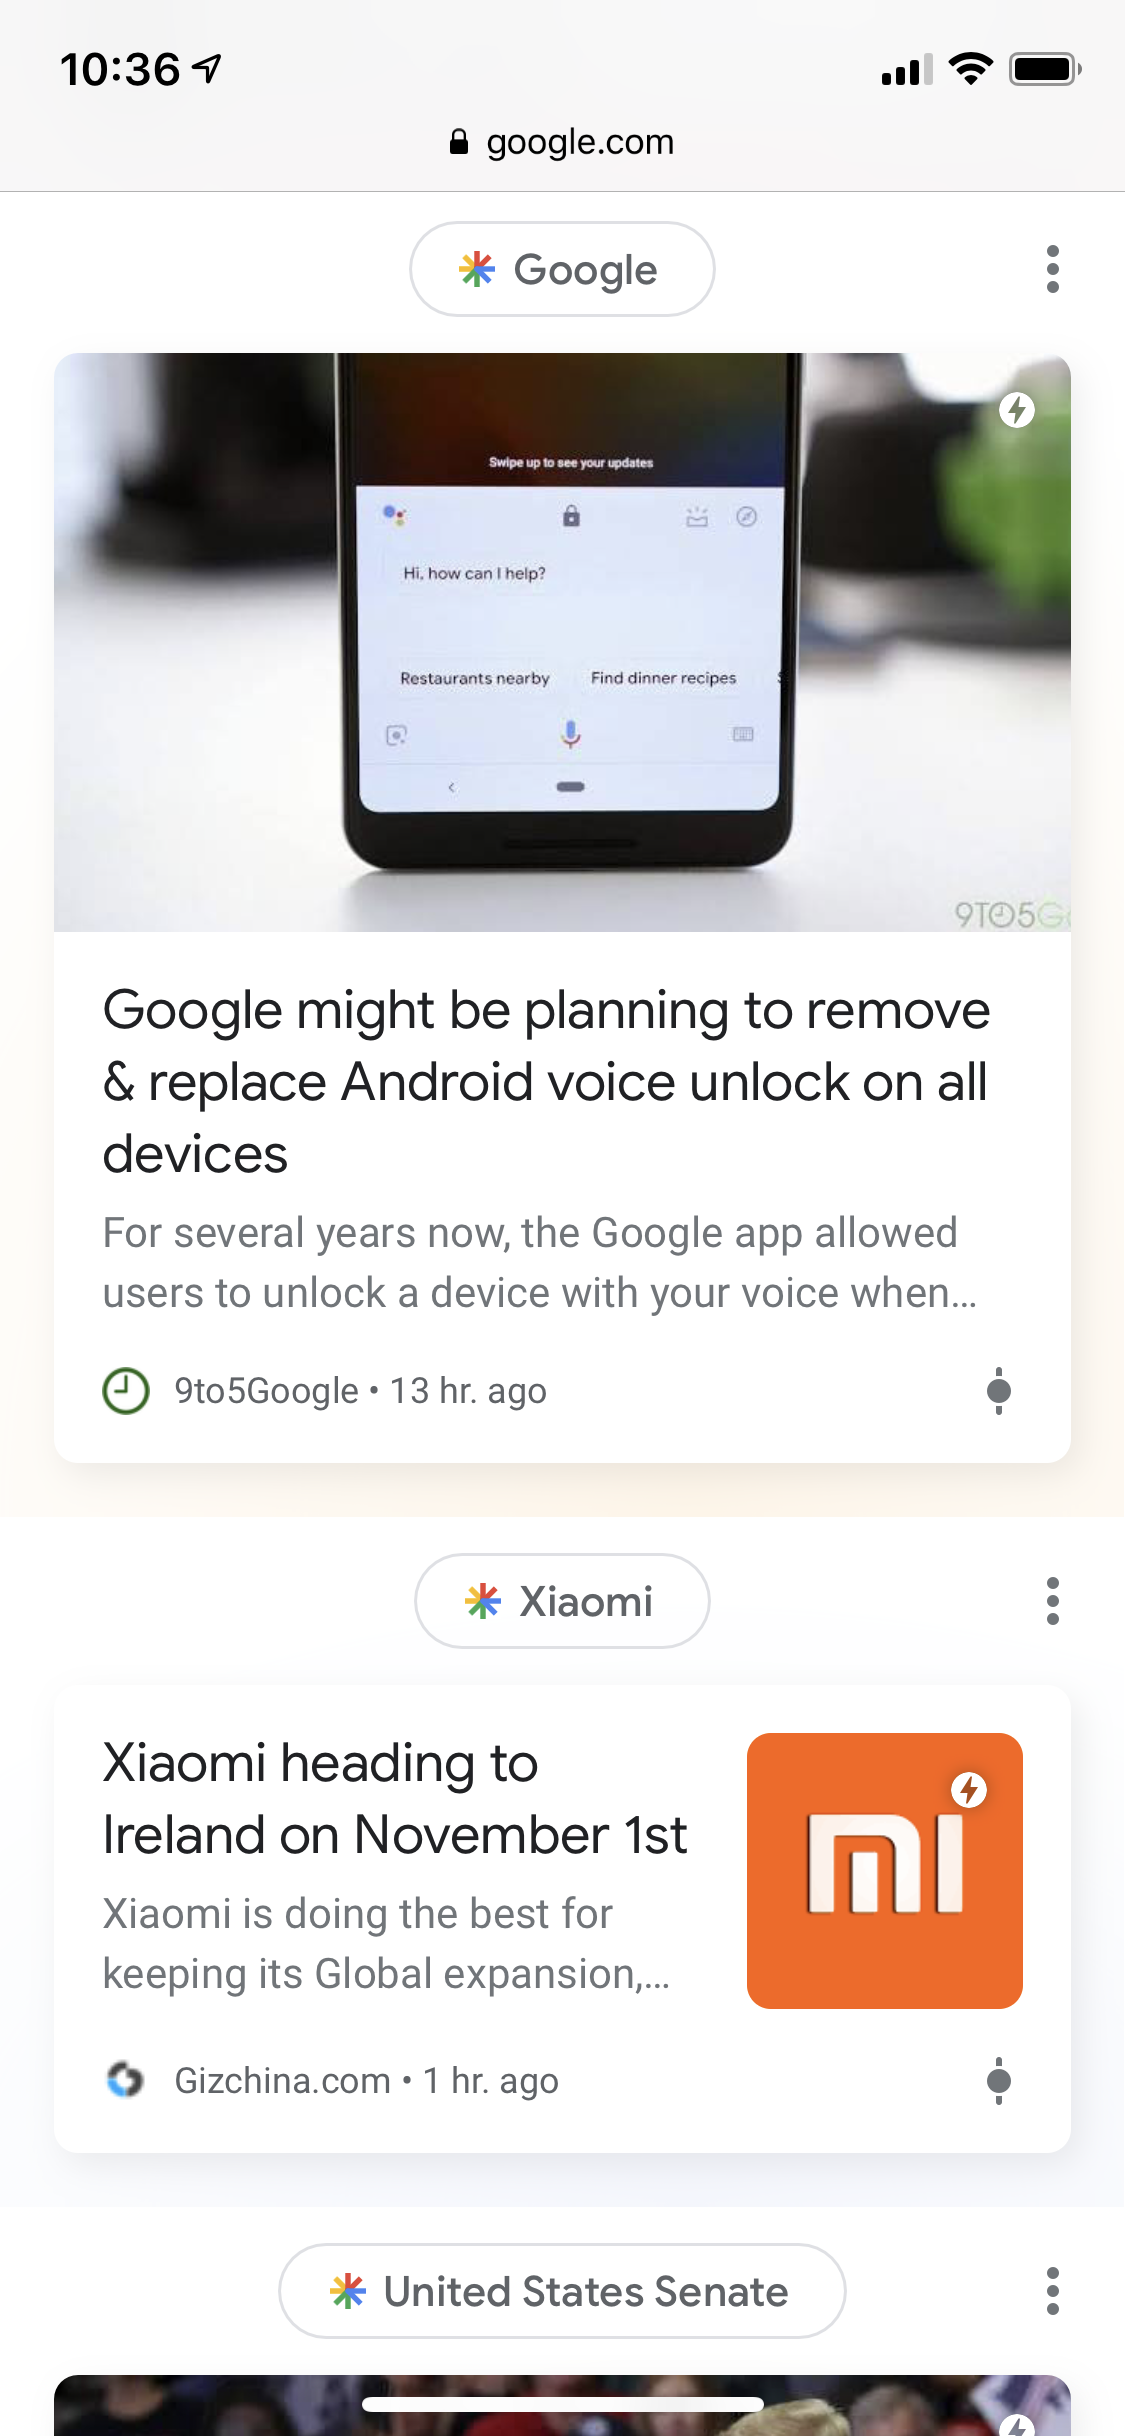Open three-dot menu beside Google topic

coord(1052,269)
